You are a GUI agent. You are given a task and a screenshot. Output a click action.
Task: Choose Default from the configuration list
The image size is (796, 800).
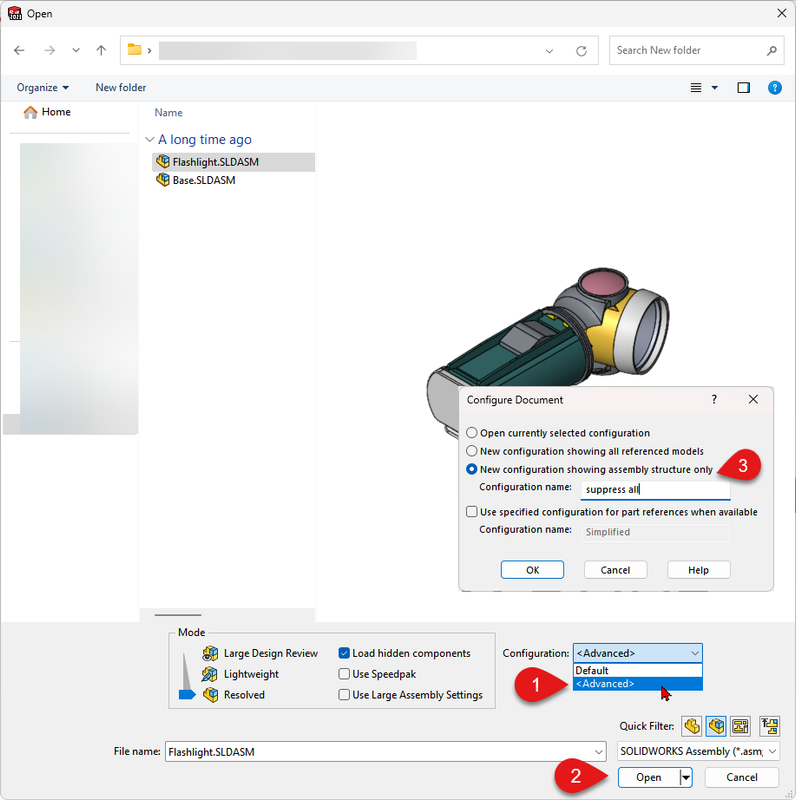click(638, 670)
